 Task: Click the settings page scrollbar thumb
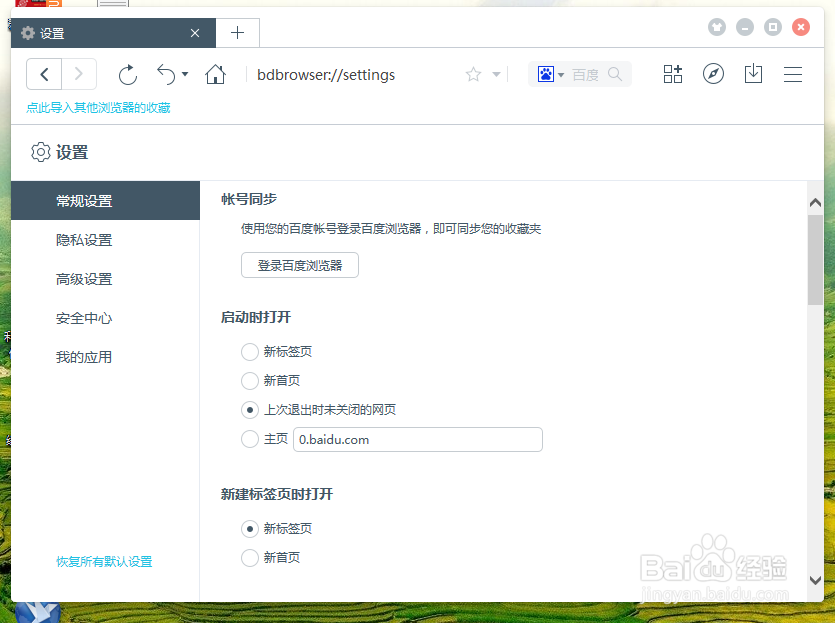[x=815, y=260]
